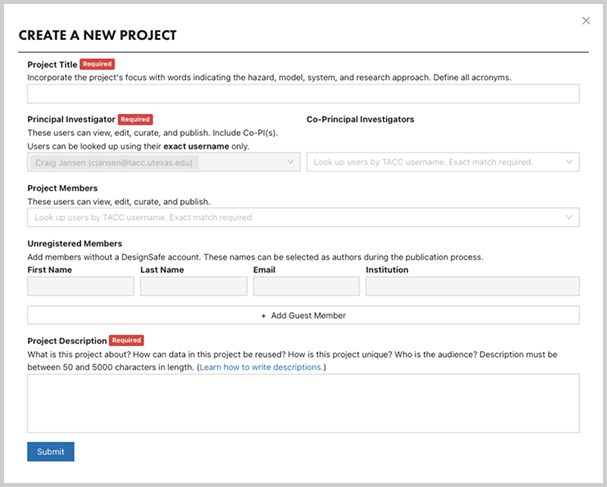Click the Project Title text field

303,94
